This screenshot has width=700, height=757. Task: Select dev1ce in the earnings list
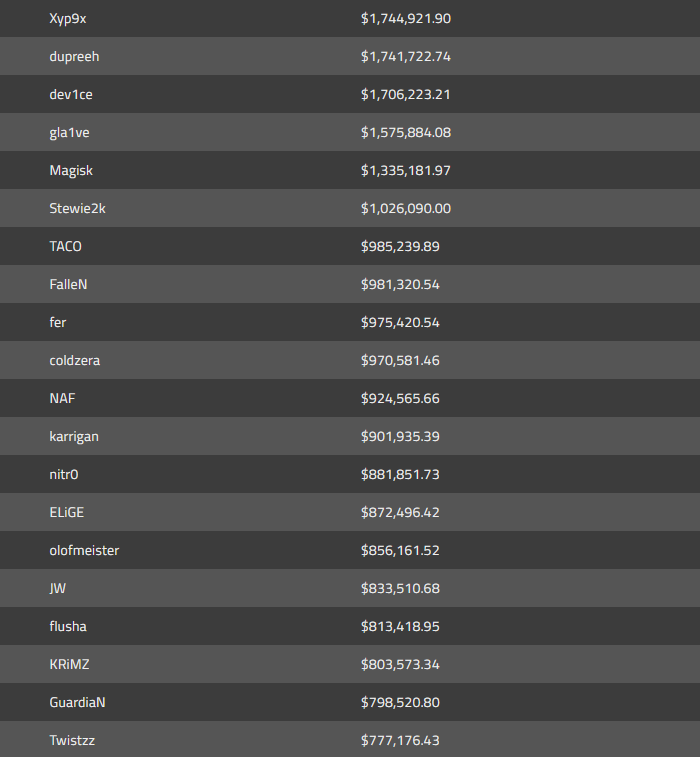(70, 95)
